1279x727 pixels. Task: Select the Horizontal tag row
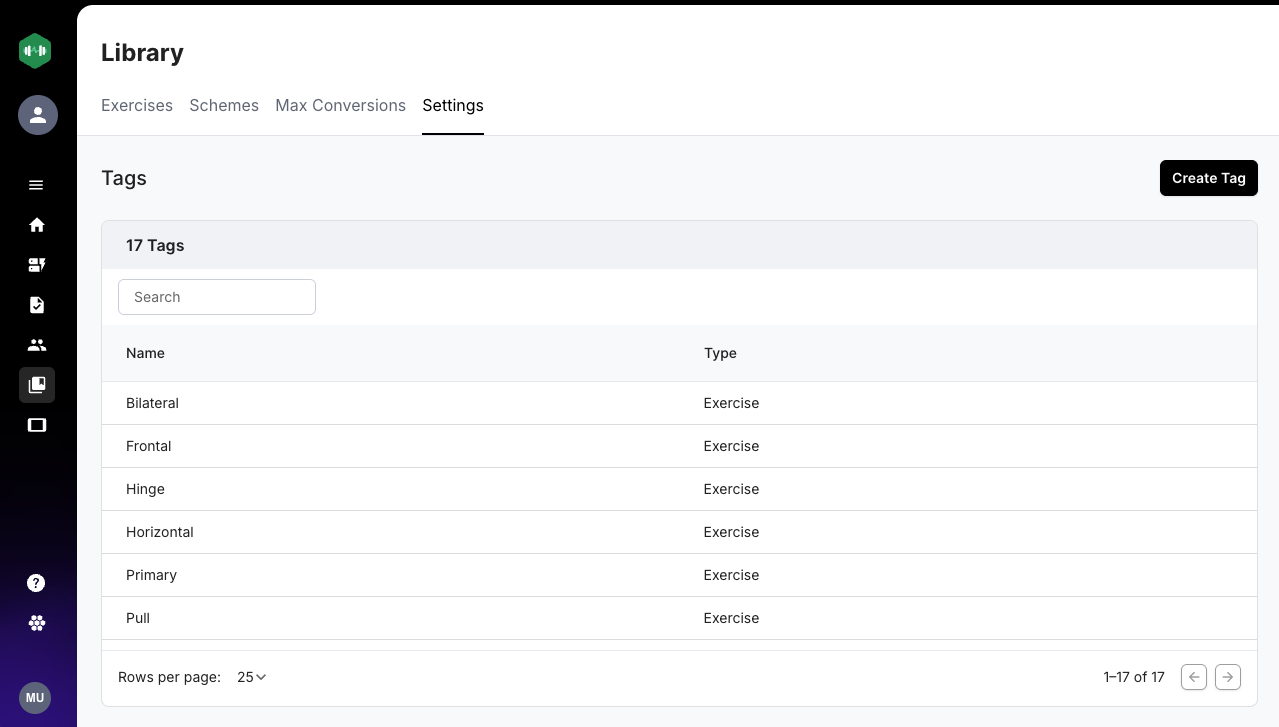click(x=679, y=532)
